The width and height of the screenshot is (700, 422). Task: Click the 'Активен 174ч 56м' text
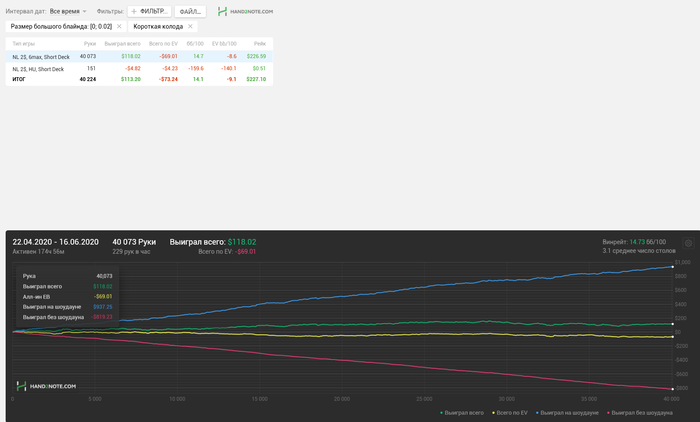pos(38,252)
